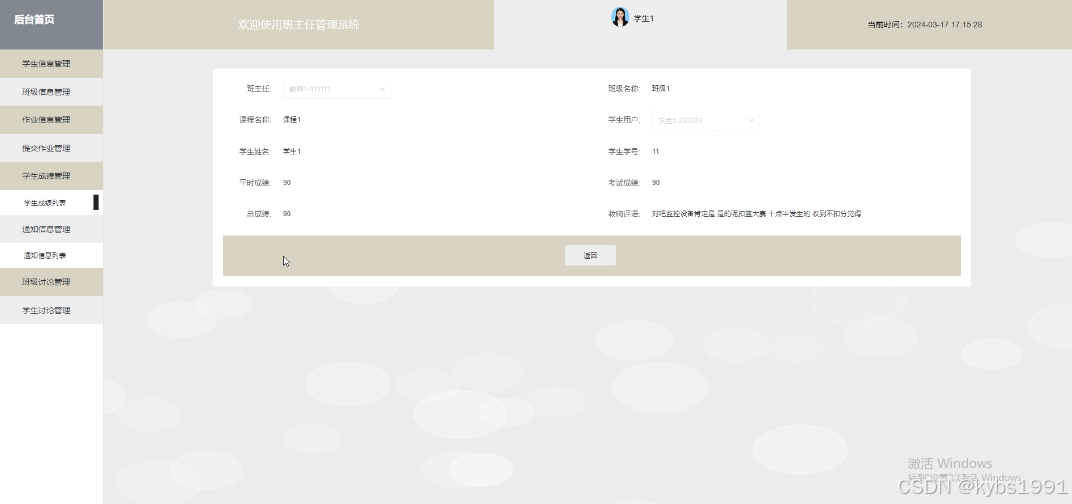Viewport: 1072px width, 504px height.
Task: Click the 考试成绩 value 90
Action: (x=656, y=183)
